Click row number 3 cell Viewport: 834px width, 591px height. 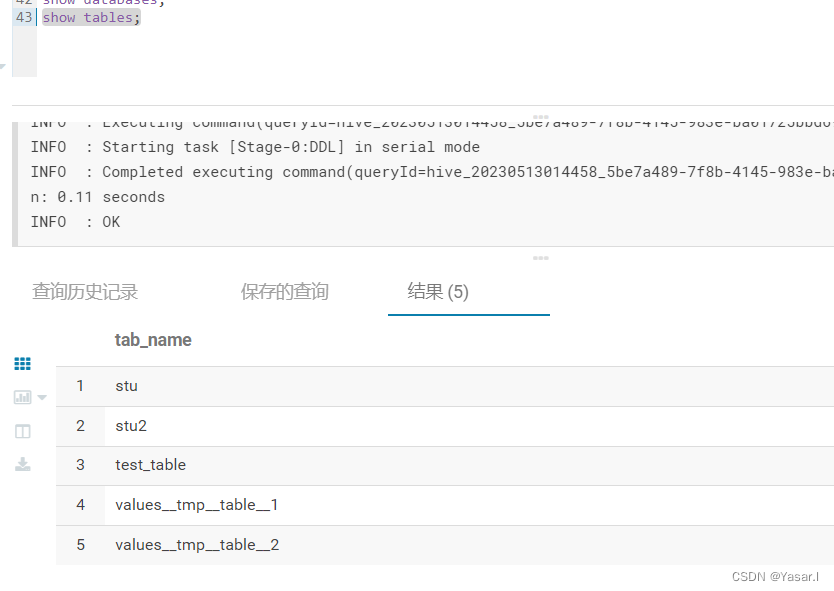pyautogui.click(x=80, y=465)
